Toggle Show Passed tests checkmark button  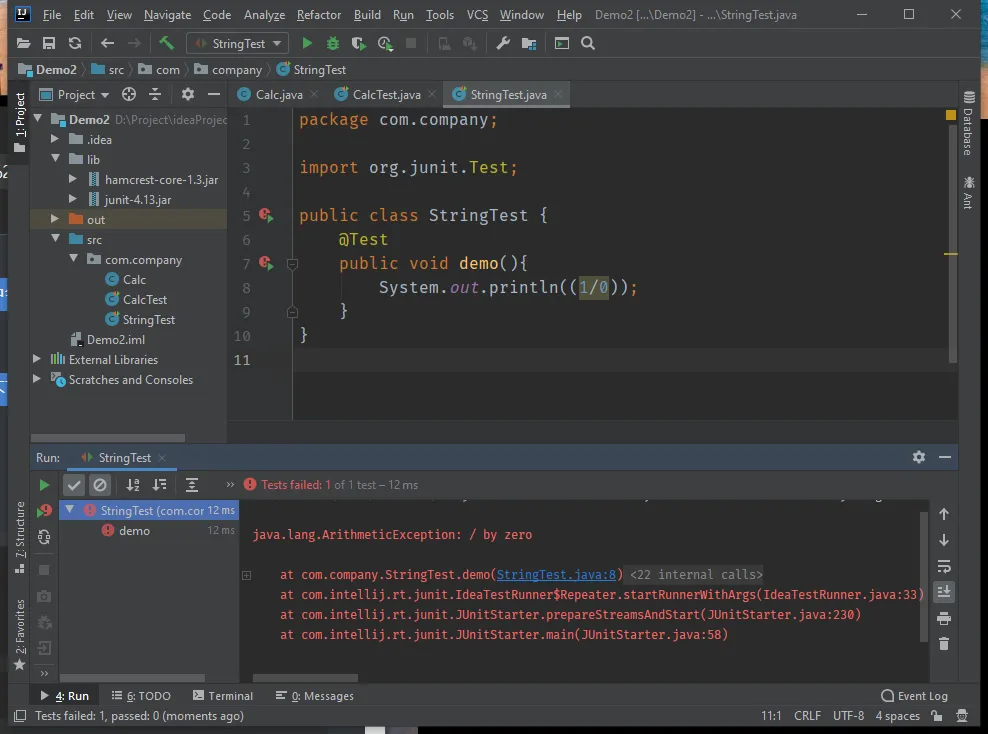[x=74, y=485]
